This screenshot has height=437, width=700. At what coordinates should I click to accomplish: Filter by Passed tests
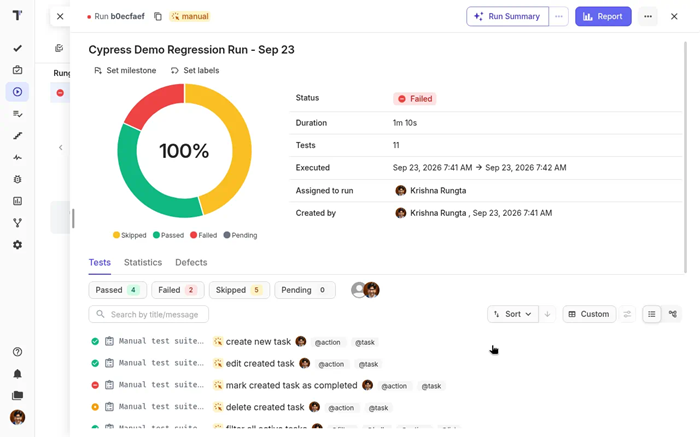[117, 290]
